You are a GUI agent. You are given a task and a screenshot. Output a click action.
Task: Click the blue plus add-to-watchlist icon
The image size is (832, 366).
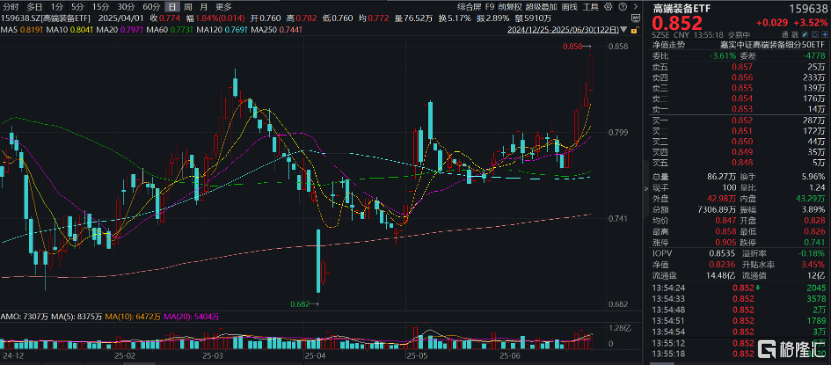tap(825, 34)
